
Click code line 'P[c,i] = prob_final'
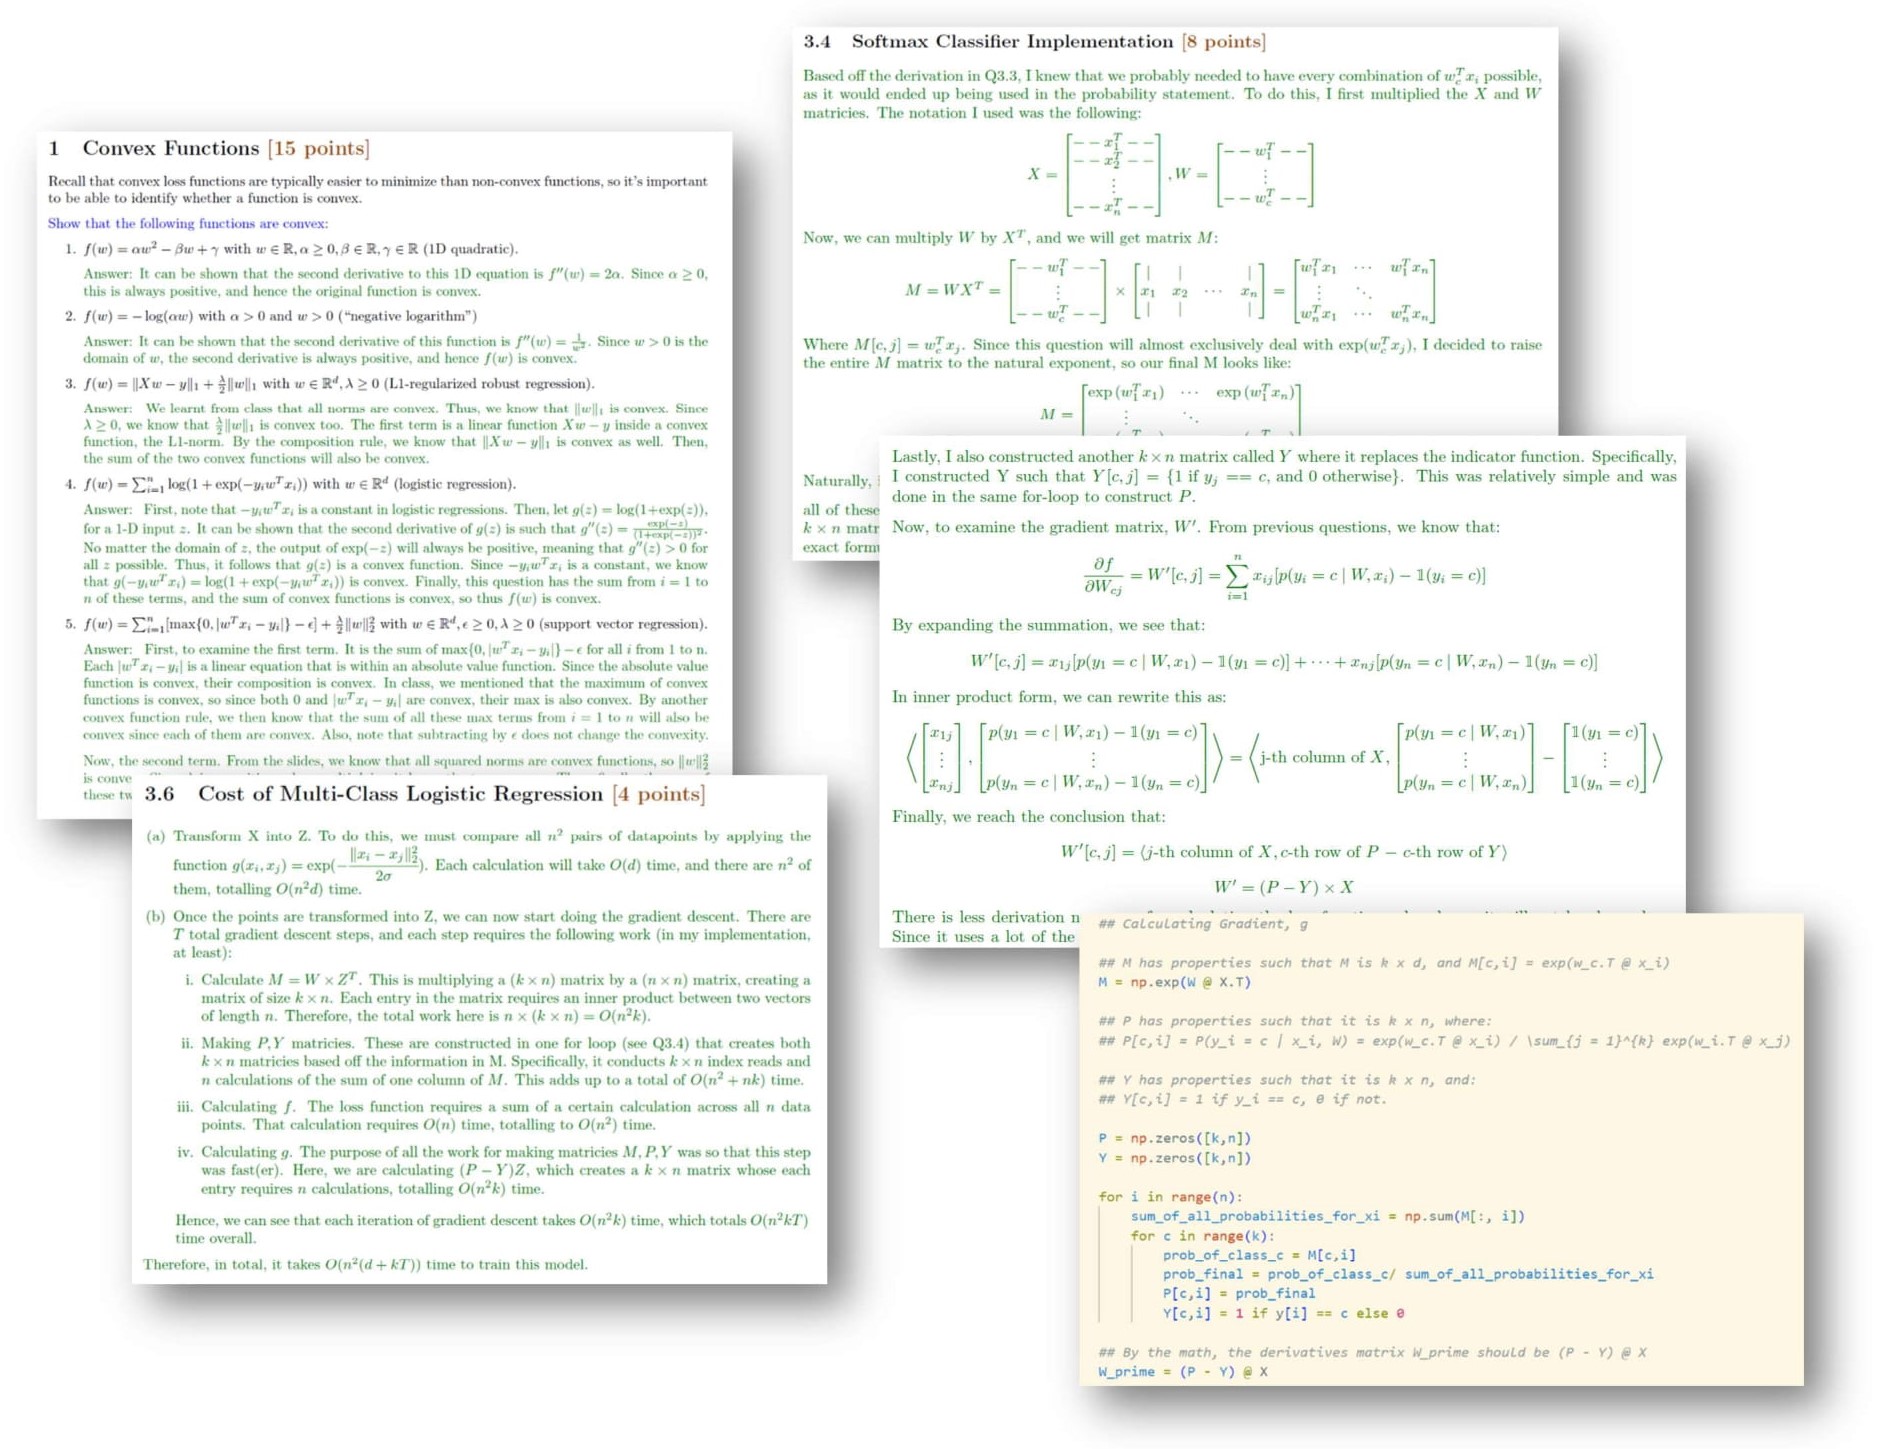point(1239,1293)
